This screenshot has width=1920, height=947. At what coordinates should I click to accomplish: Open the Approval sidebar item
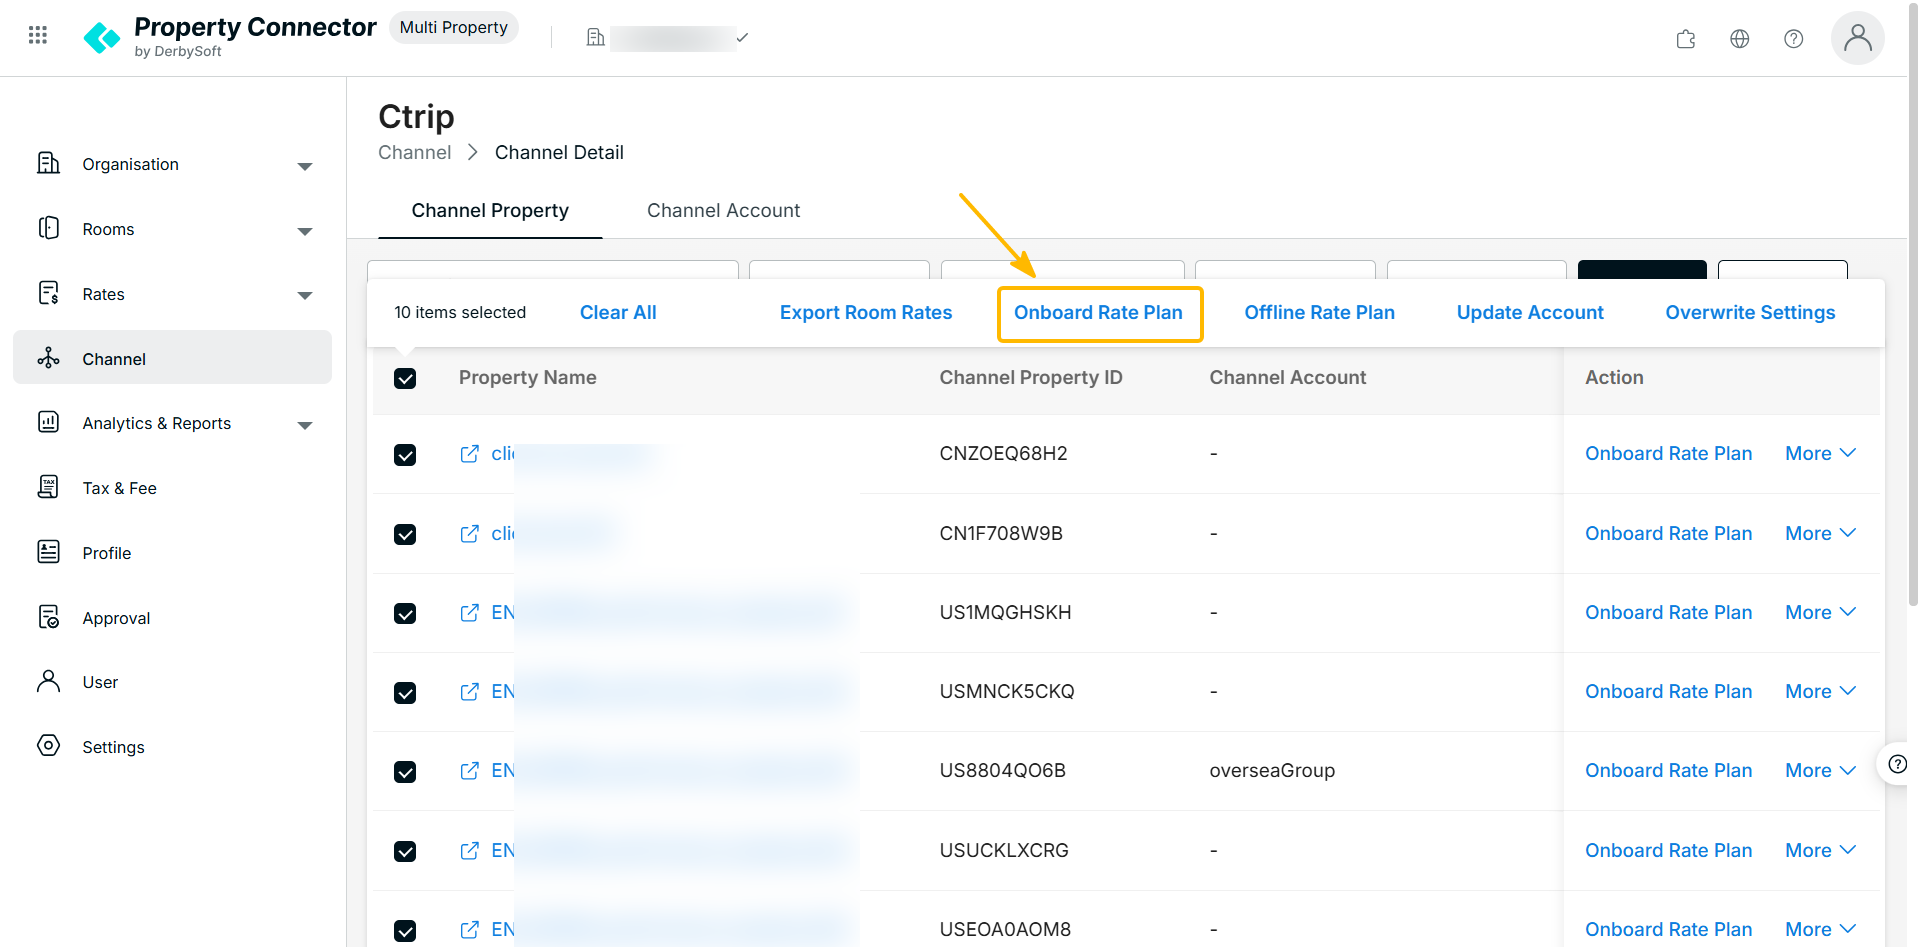pyautogui.click(x=172, y=618)
